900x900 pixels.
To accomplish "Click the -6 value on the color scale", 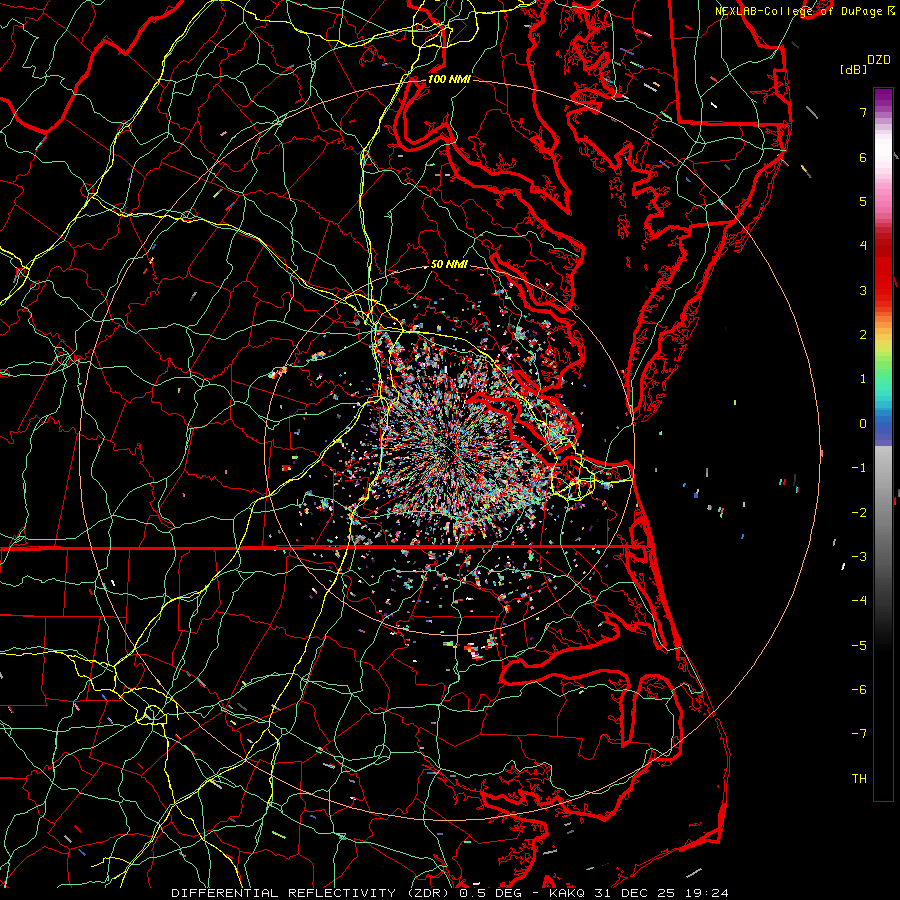I will pos(859,690).
